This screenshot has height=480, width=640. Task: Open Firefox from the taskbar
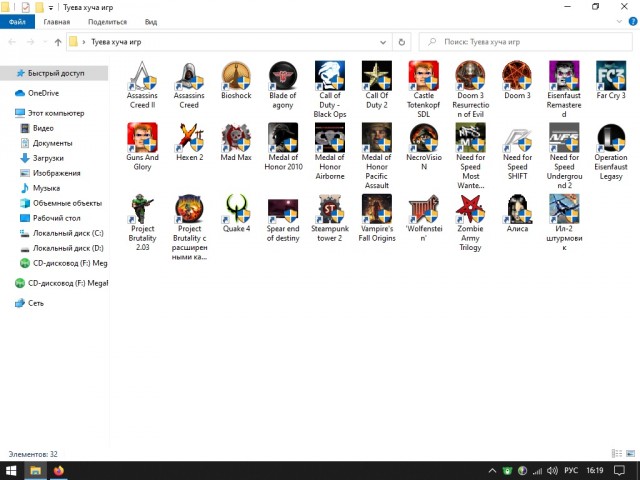pos(59,471)
